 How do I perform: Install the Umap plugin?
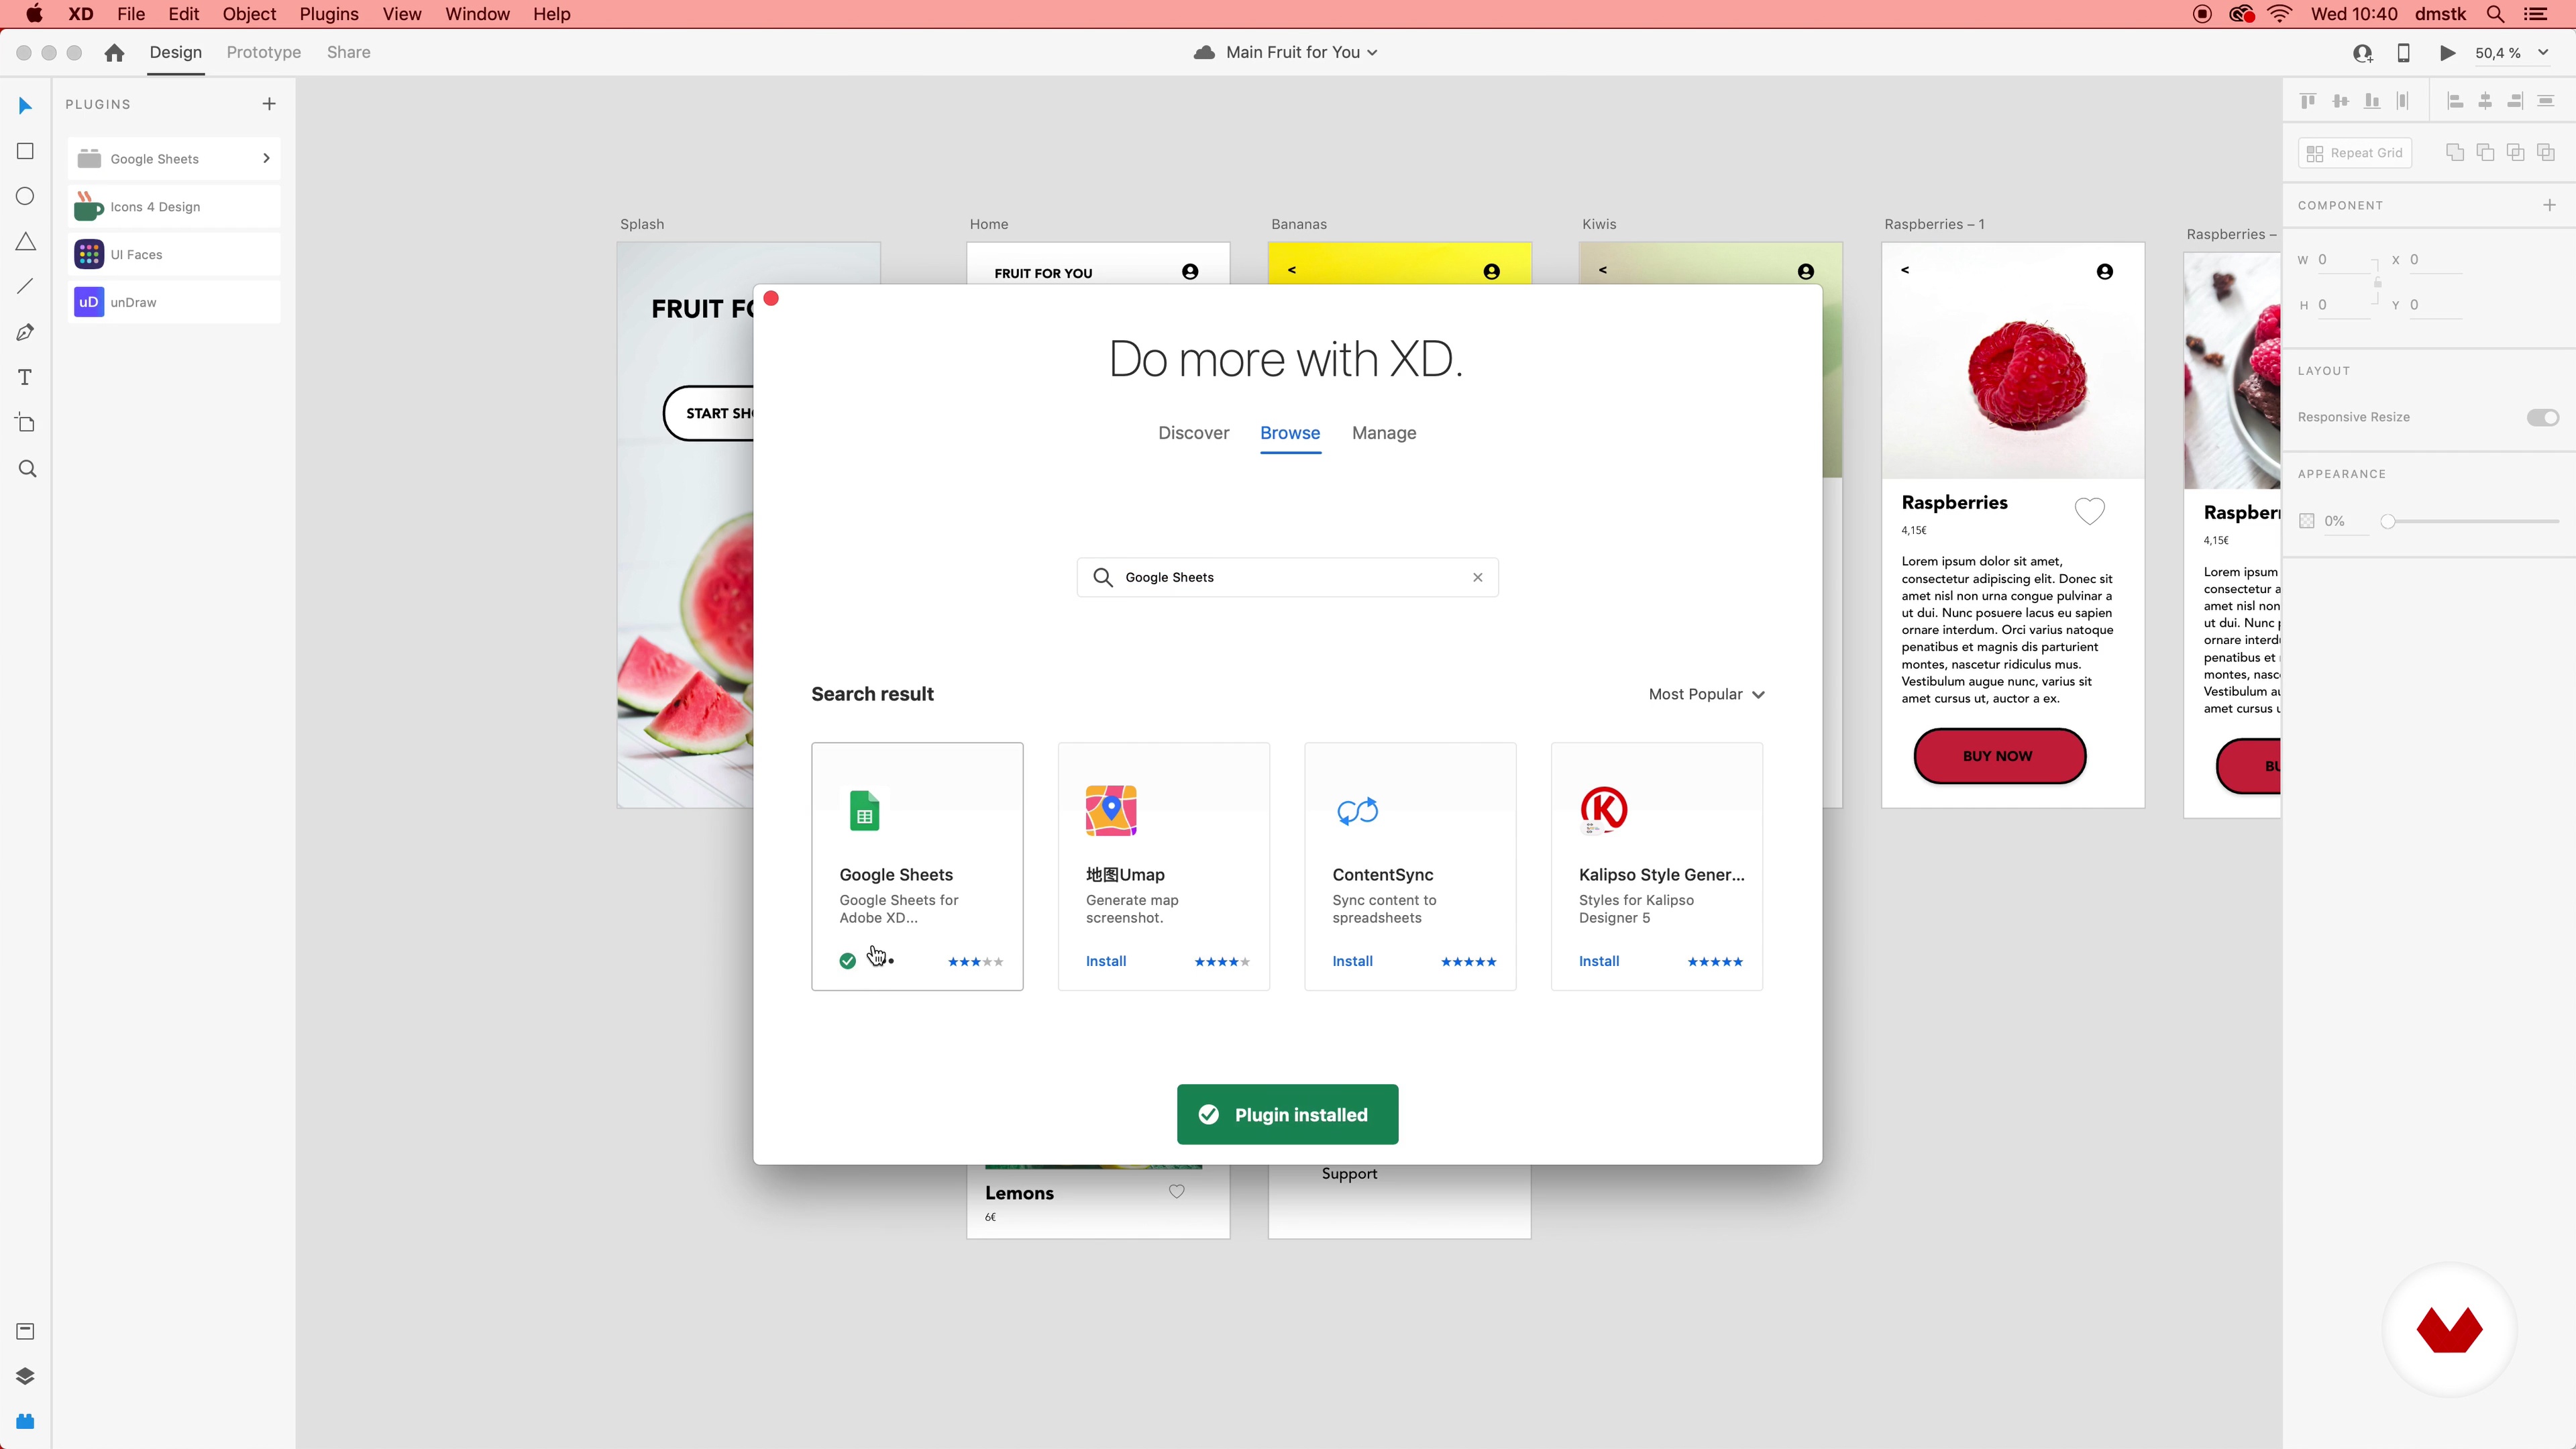tap(1106, 961)
